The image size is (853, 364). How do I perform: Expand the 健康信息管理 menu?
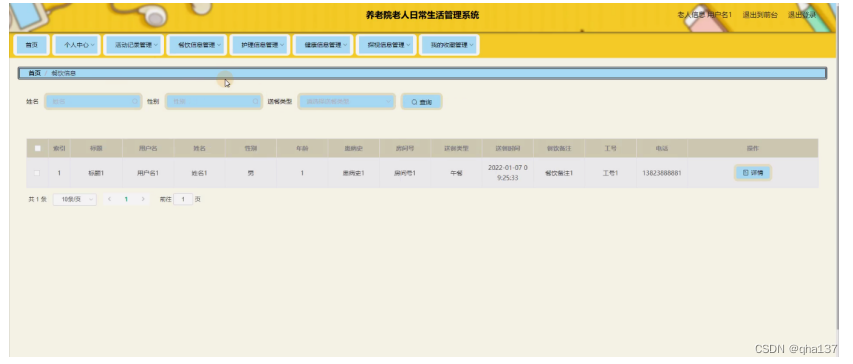click(x=323, y=45)
